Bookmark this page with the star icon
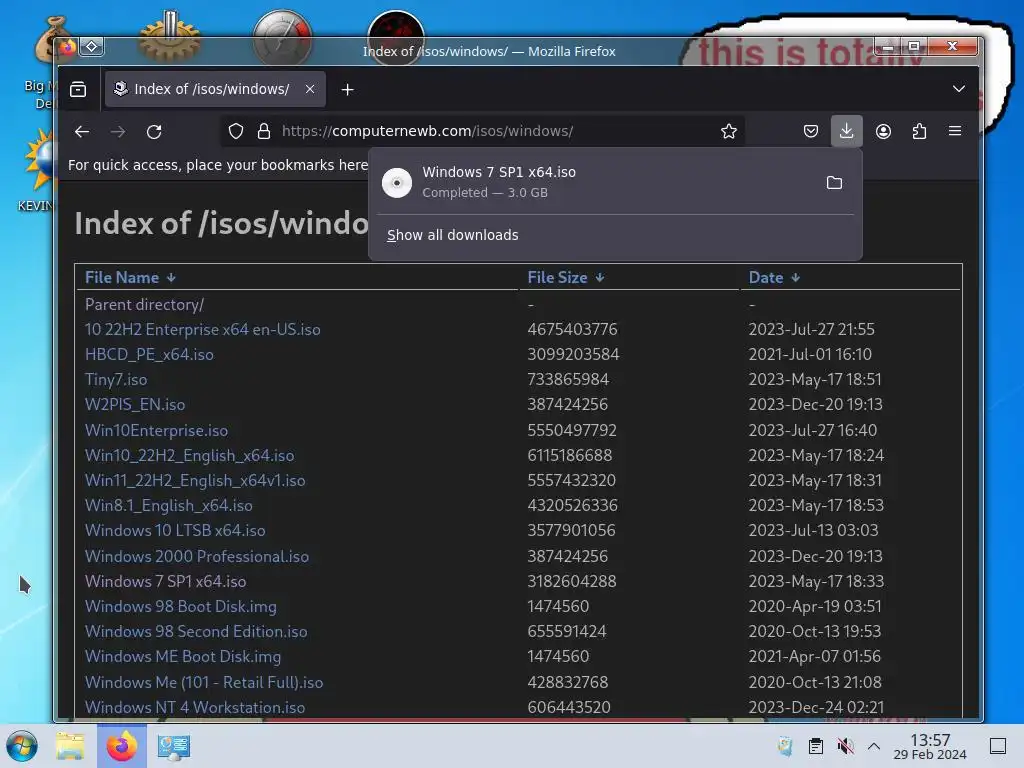1024x768 pixels. (729, 132)
